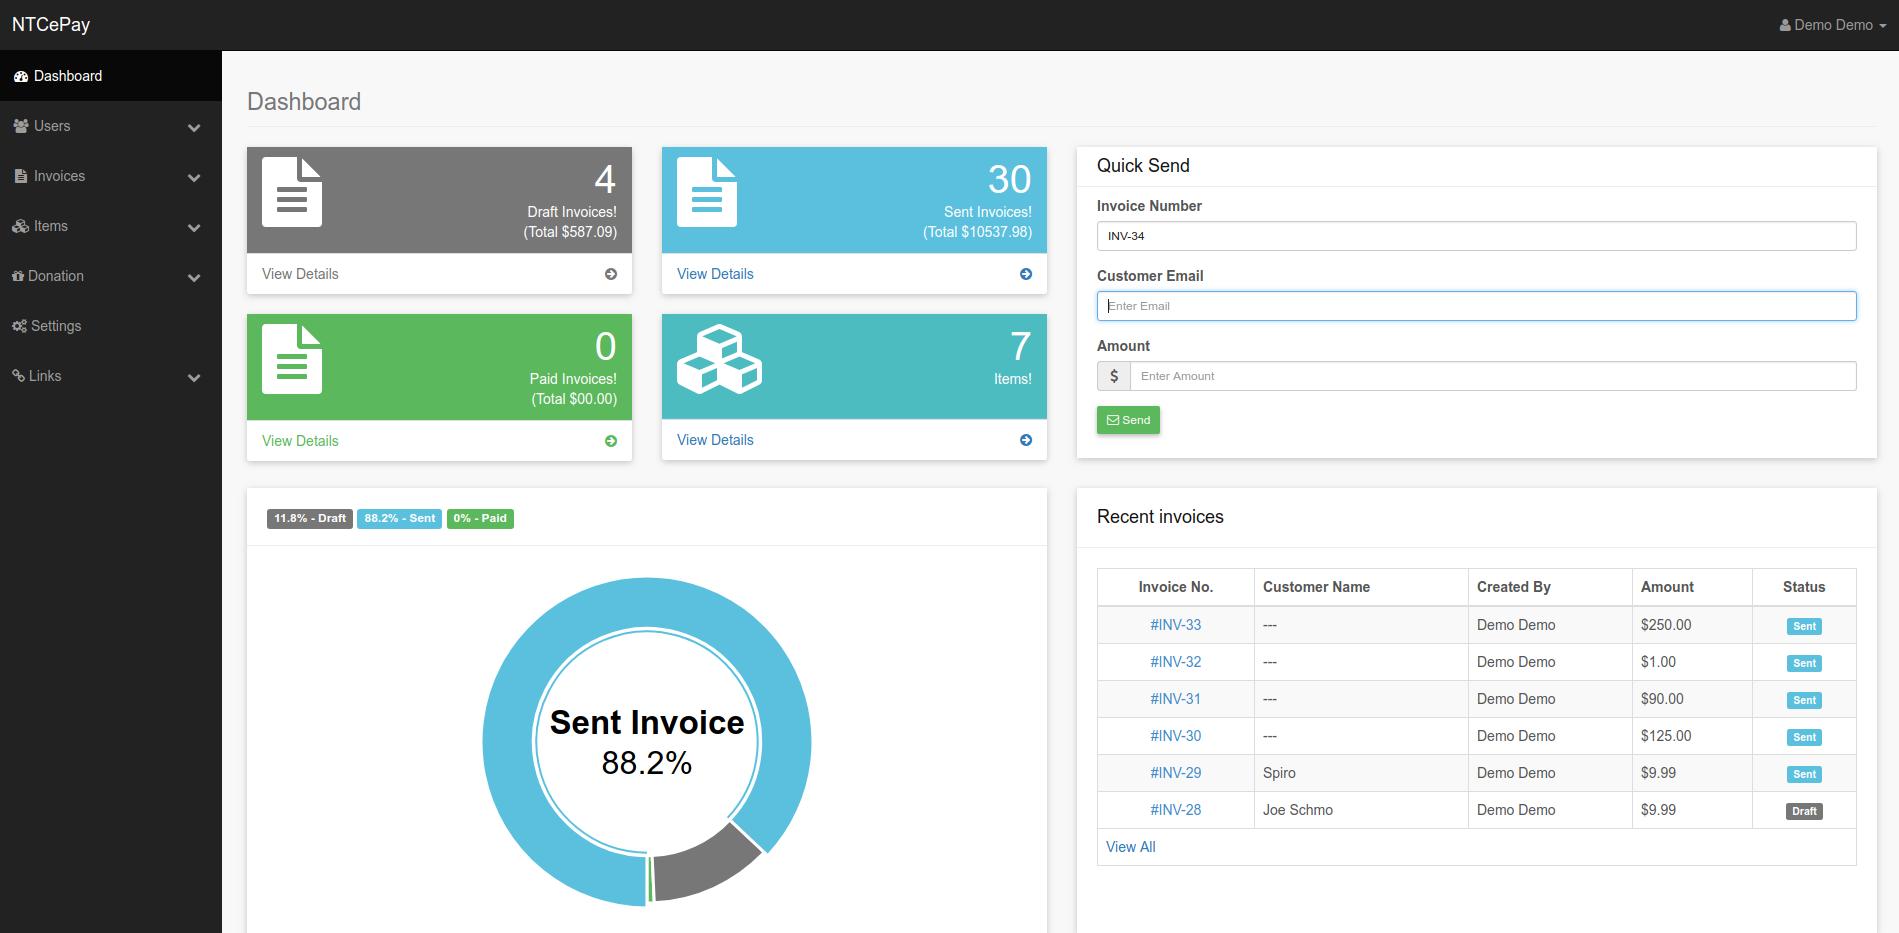Focus the Customer Email input field

click(1476, 306)
